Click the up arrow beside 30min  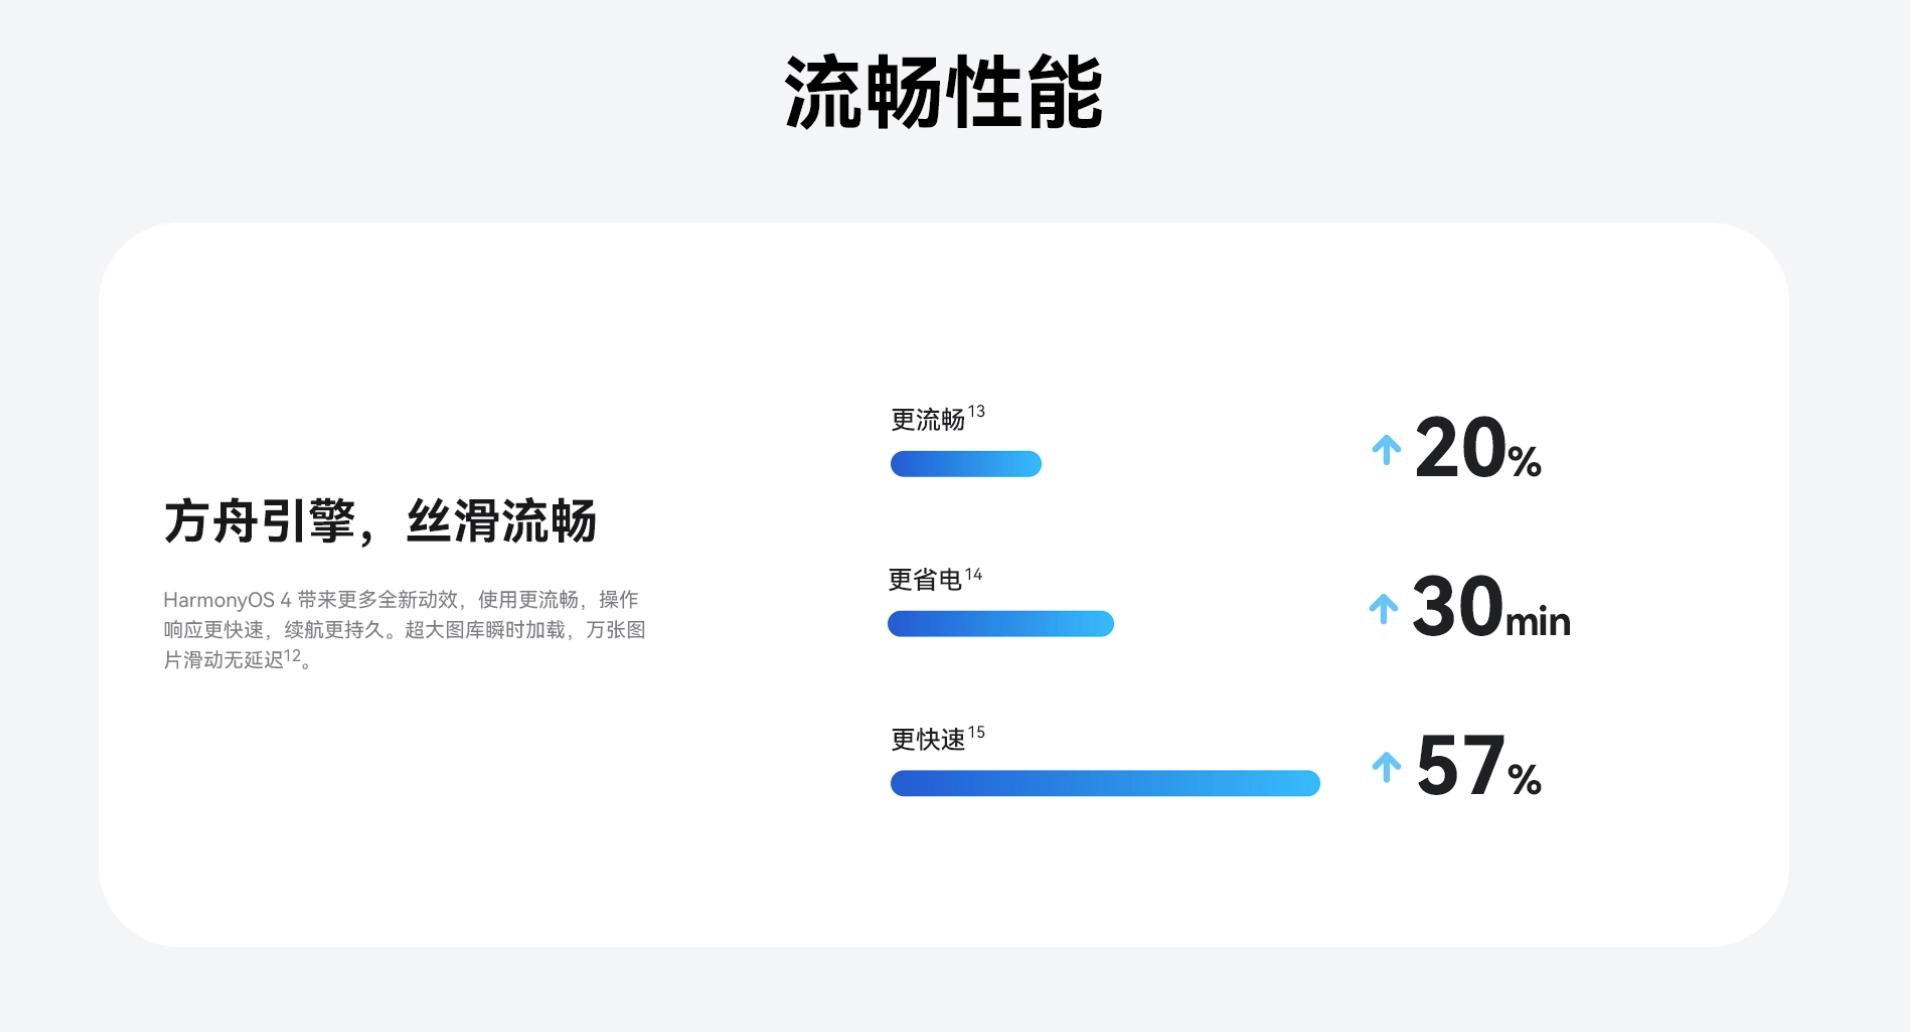coord(1383,608)
